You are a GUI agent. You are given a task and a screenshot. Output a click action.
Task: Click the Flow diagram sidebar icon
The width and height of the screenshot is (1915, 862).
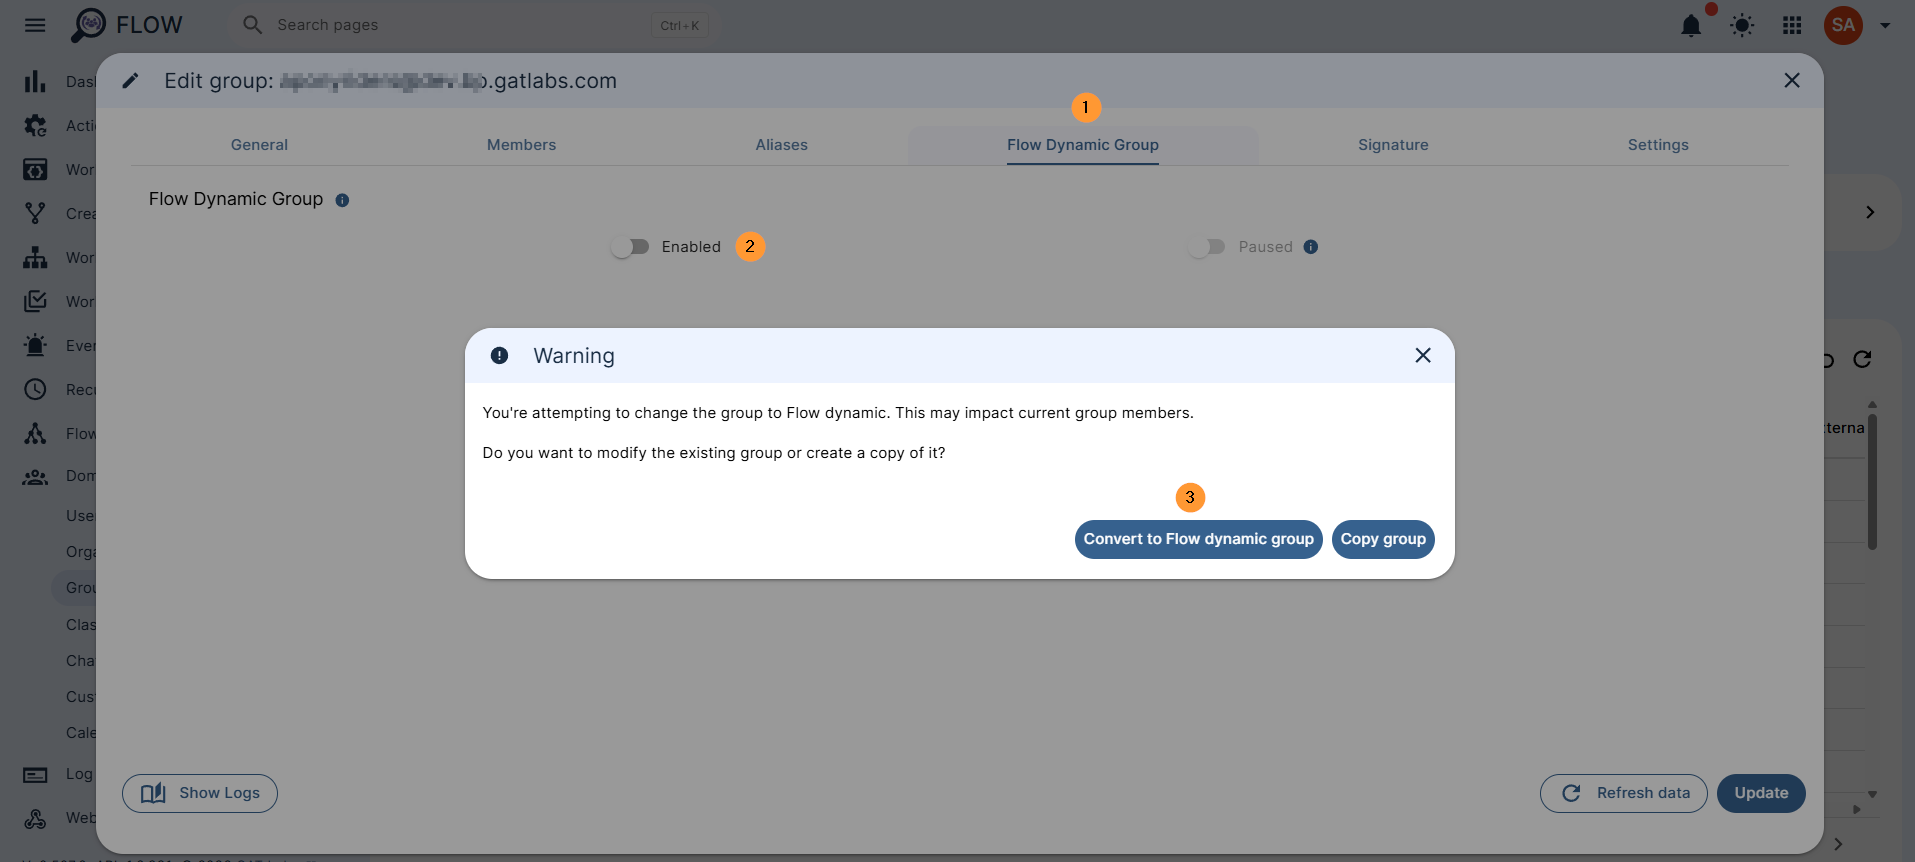click(35, 433)
